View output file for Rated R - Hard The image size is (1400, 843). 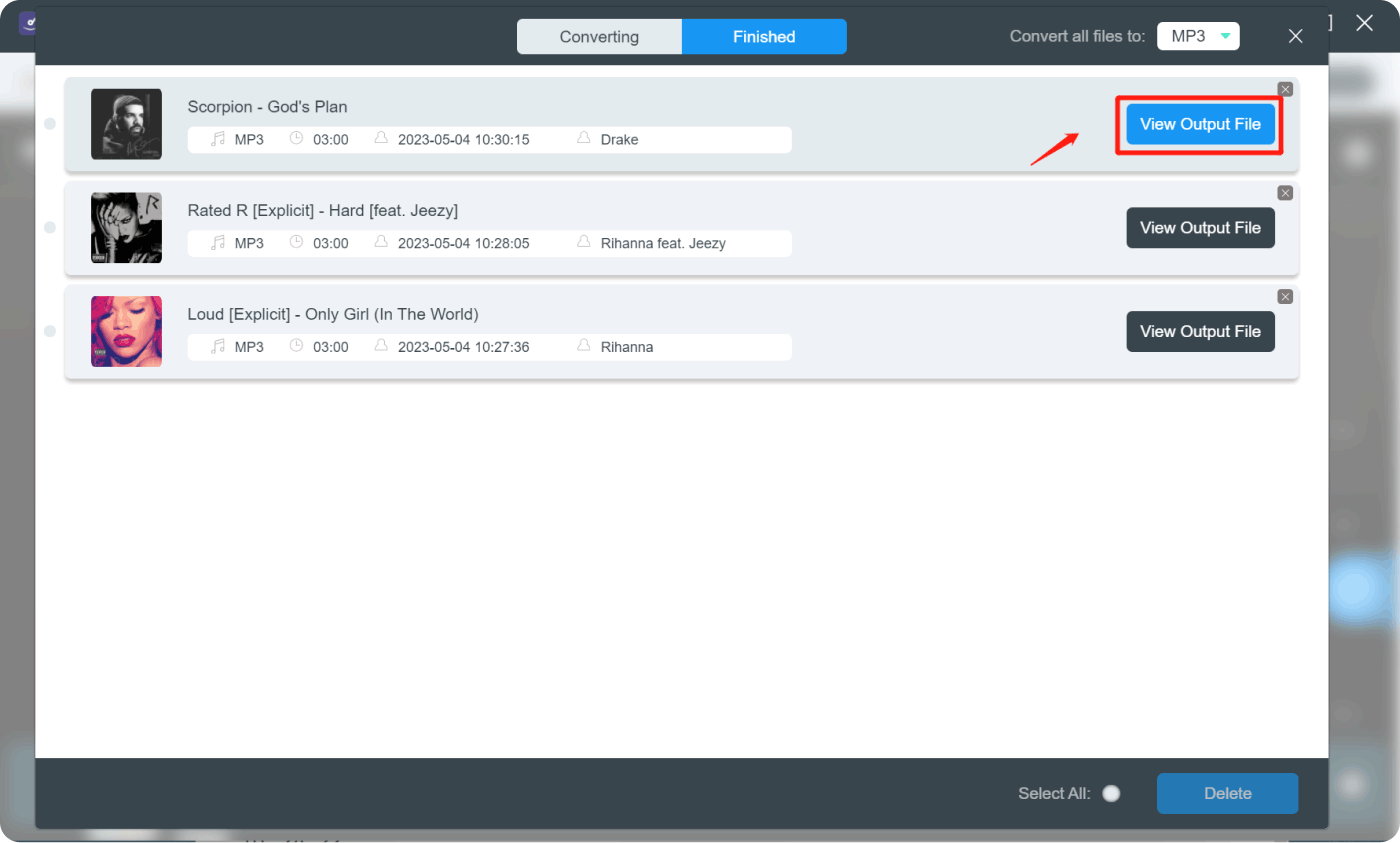(x=1200, y=228)
